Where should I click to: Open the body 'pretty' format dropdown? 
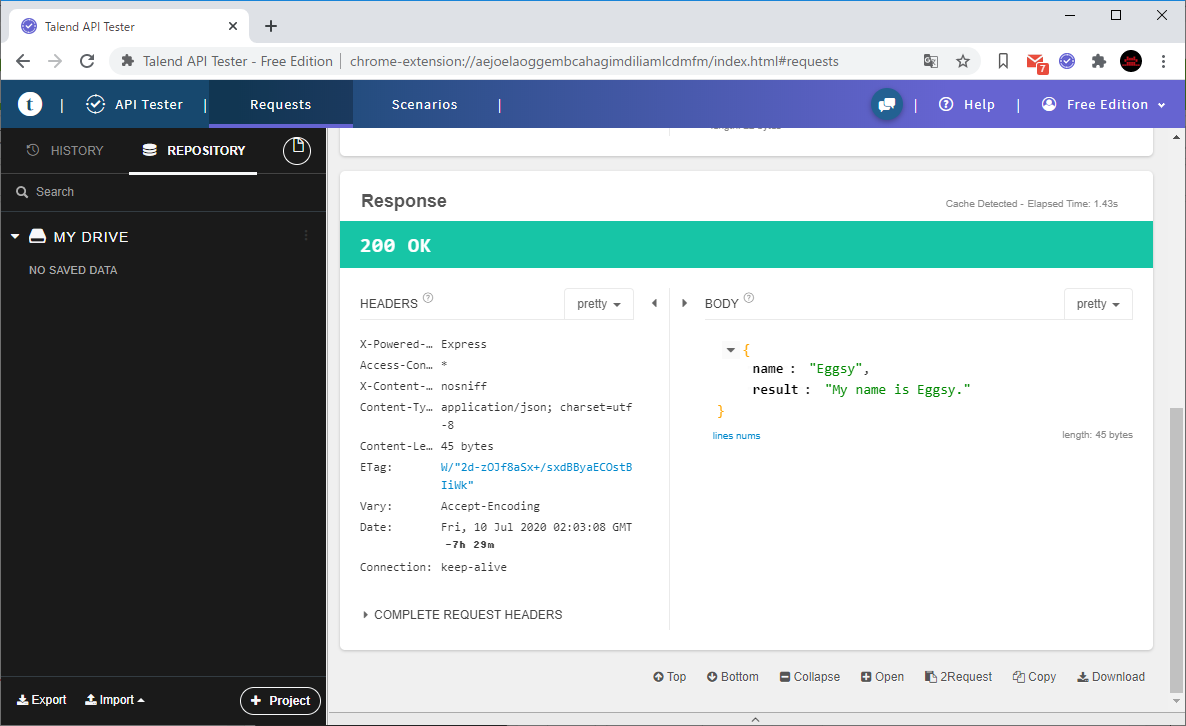(x=1098, y=304)
